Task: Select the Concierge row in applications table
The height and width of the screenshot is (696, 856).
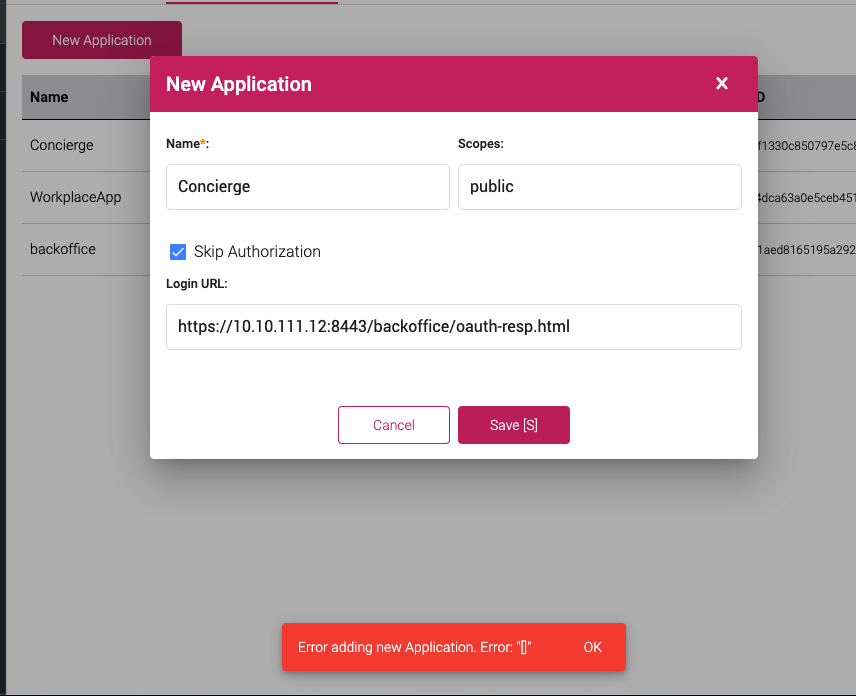Action: pyautogui.click(x=86, y=145)
